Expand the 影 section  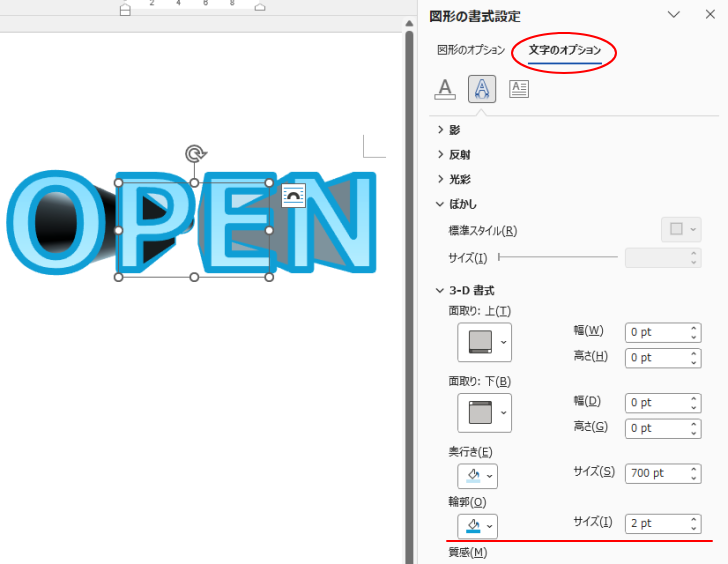(449, 130)
